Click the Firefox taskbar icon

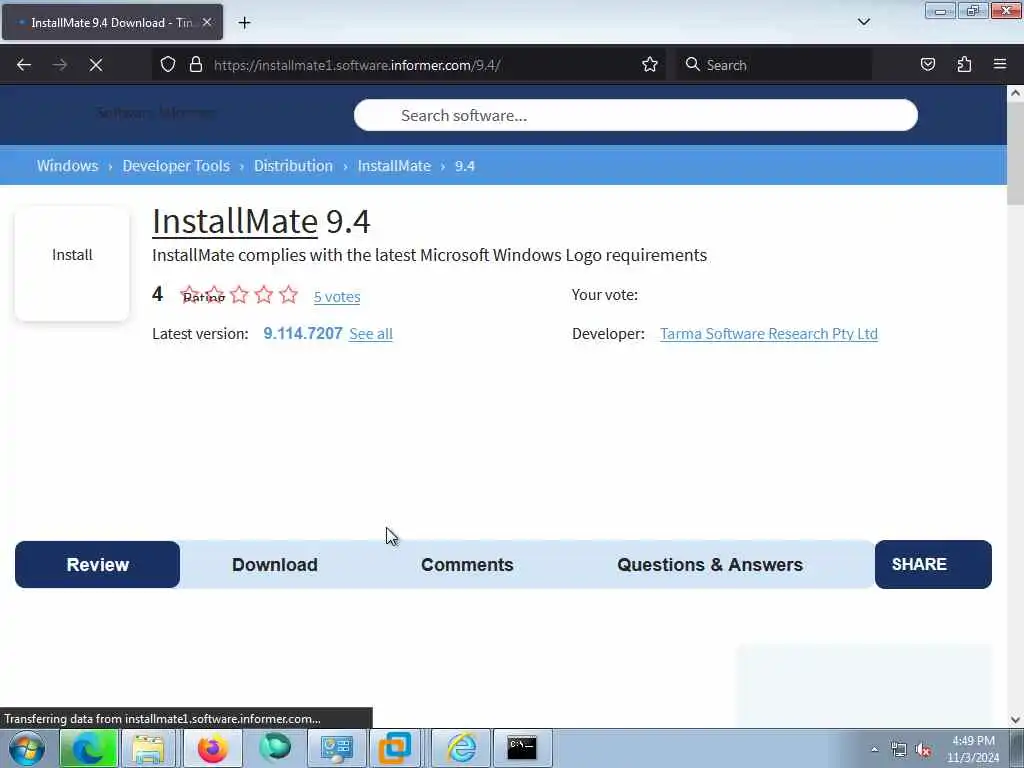coord(212,748)
